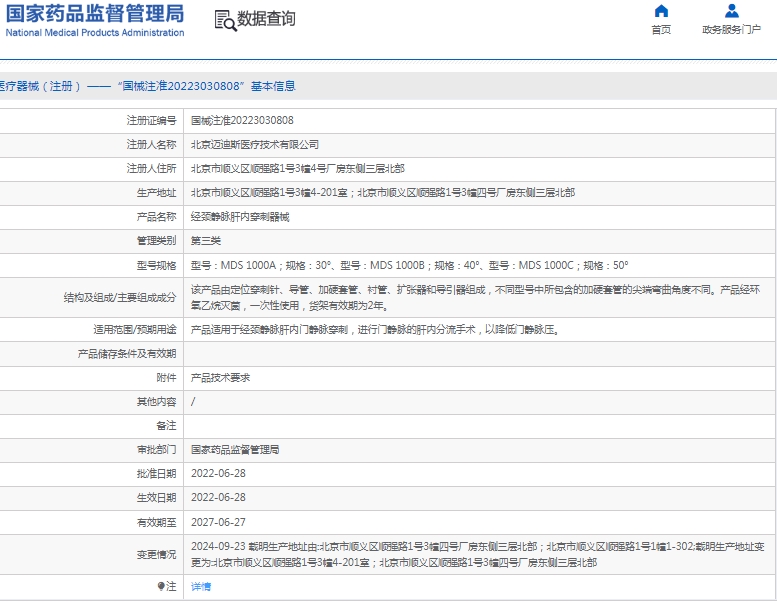
Task: Click the 产品储存条件及有效期 row label
Action: pyautogui.click(x=127, y=354)
